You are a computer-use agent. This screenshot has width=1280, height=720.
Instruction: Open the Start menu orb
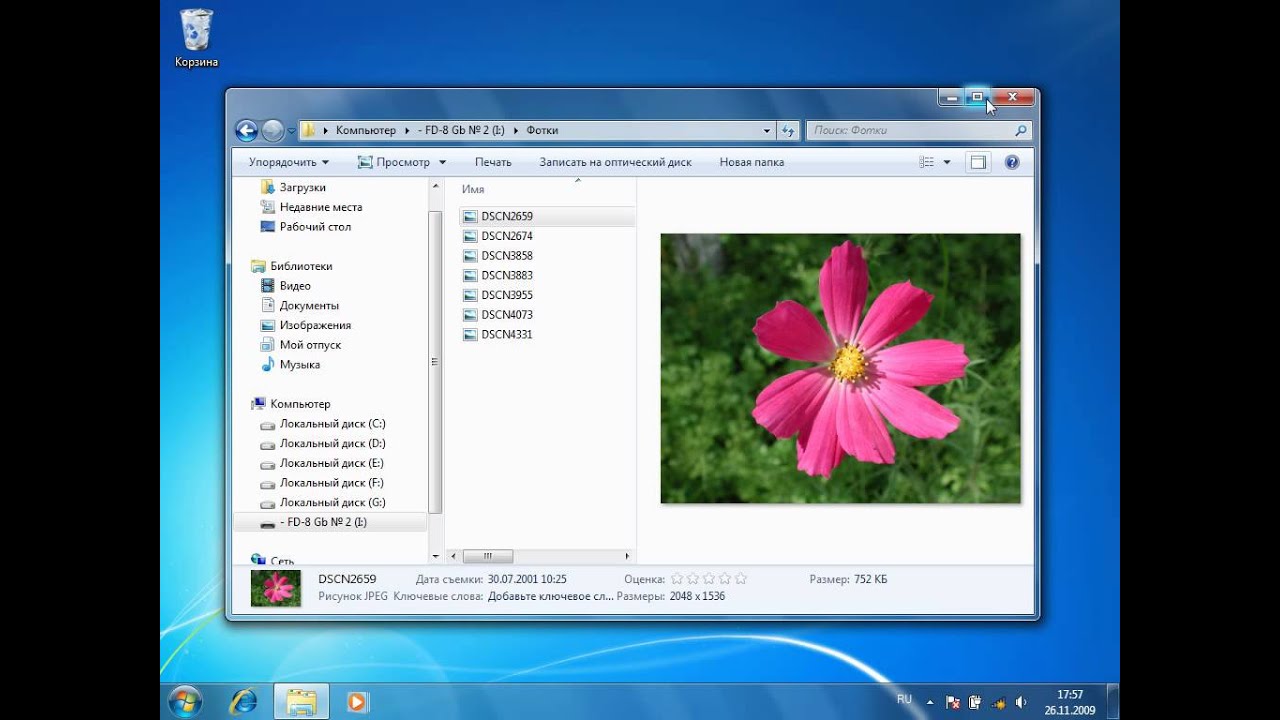tap(186, 701)
